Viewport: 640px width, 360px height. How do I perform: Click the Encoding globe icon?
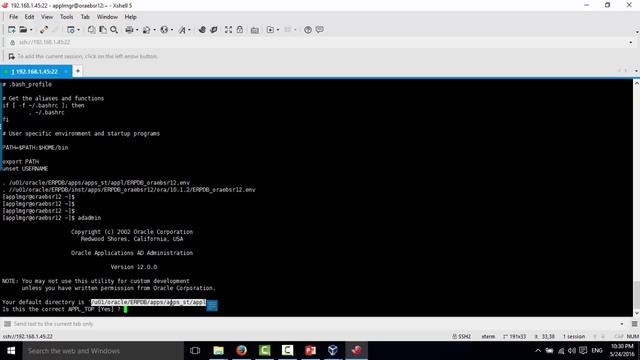click(164, 30)
